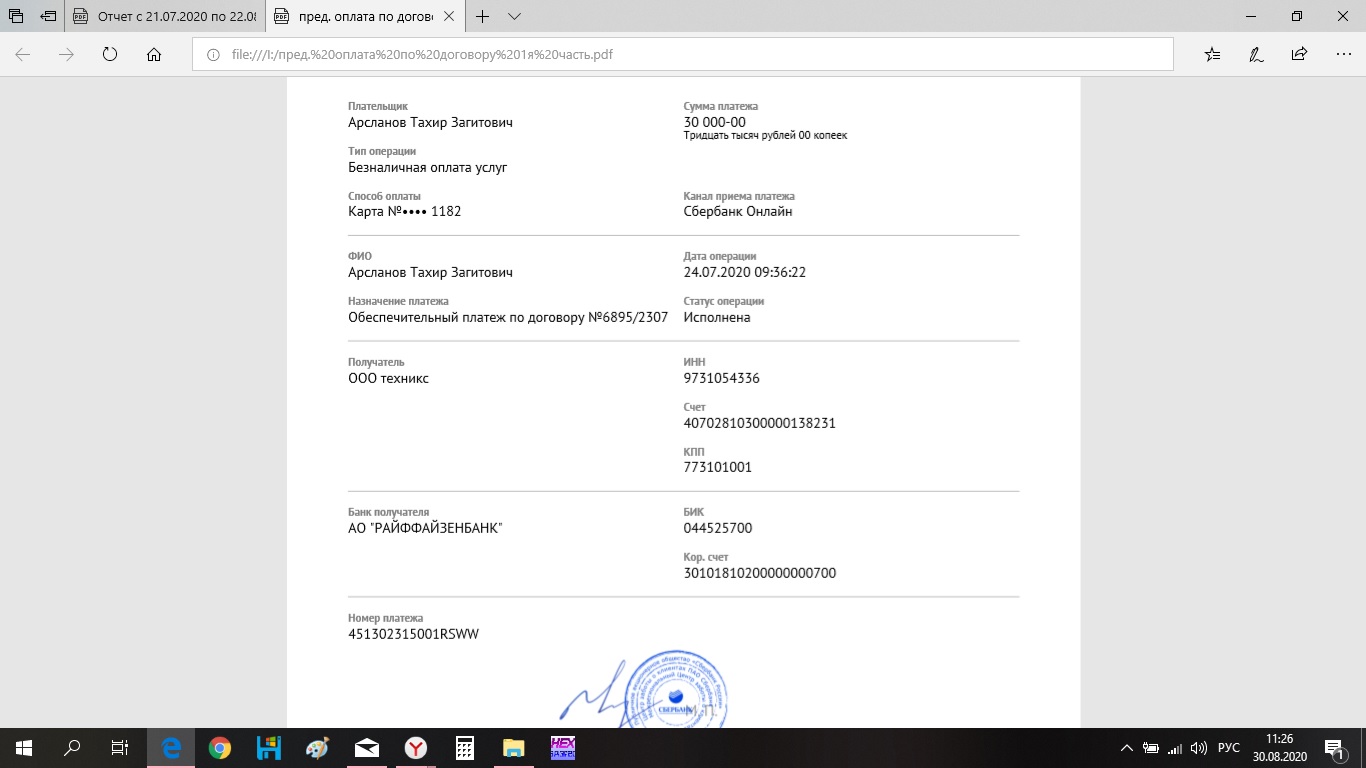The image size is (1366, 768).
Task: Open the blue H floppy app in taskbar
Action: [x=268, y=748]
